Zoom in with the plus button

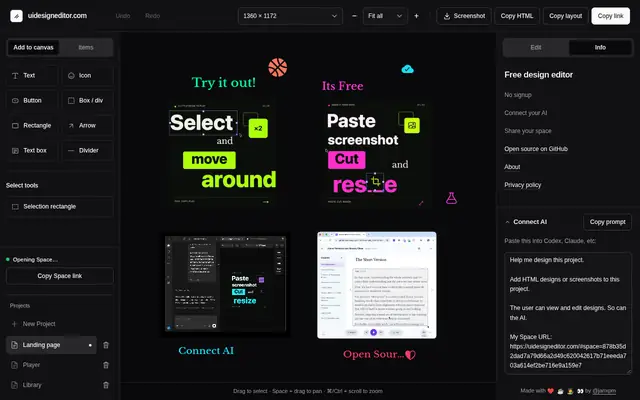[416, 16]
